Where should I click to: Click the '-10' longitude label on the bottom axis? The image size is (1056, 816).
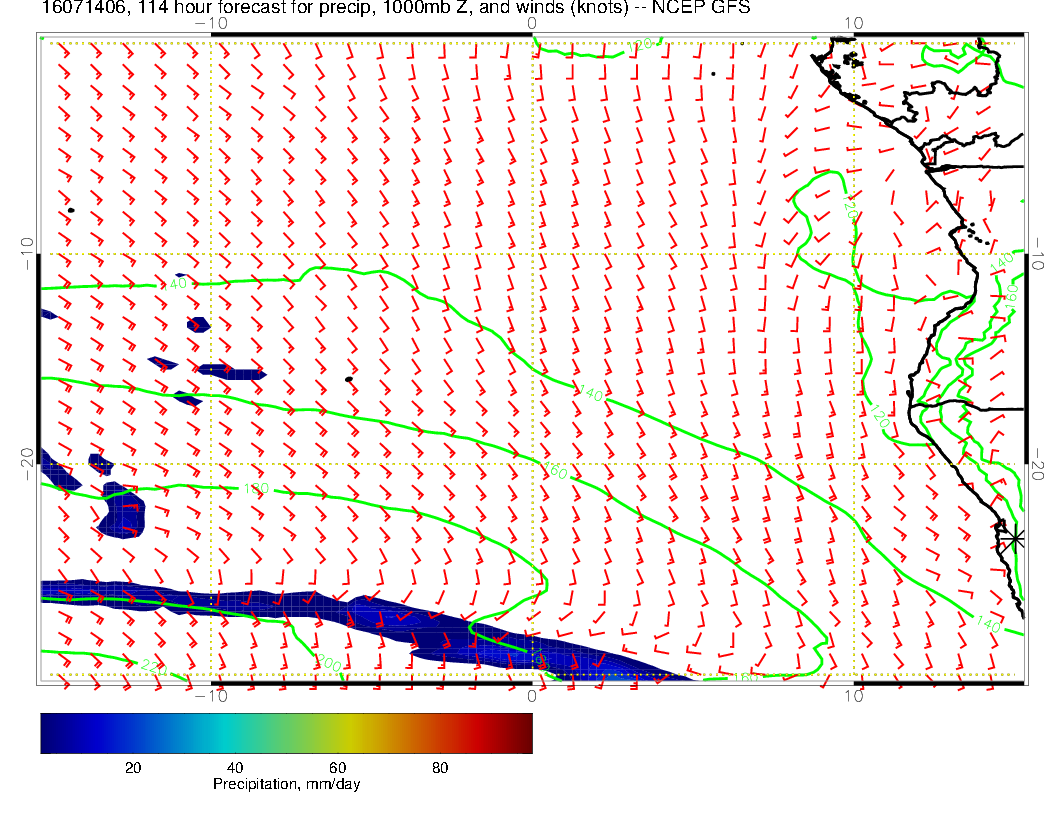point(211,696)
